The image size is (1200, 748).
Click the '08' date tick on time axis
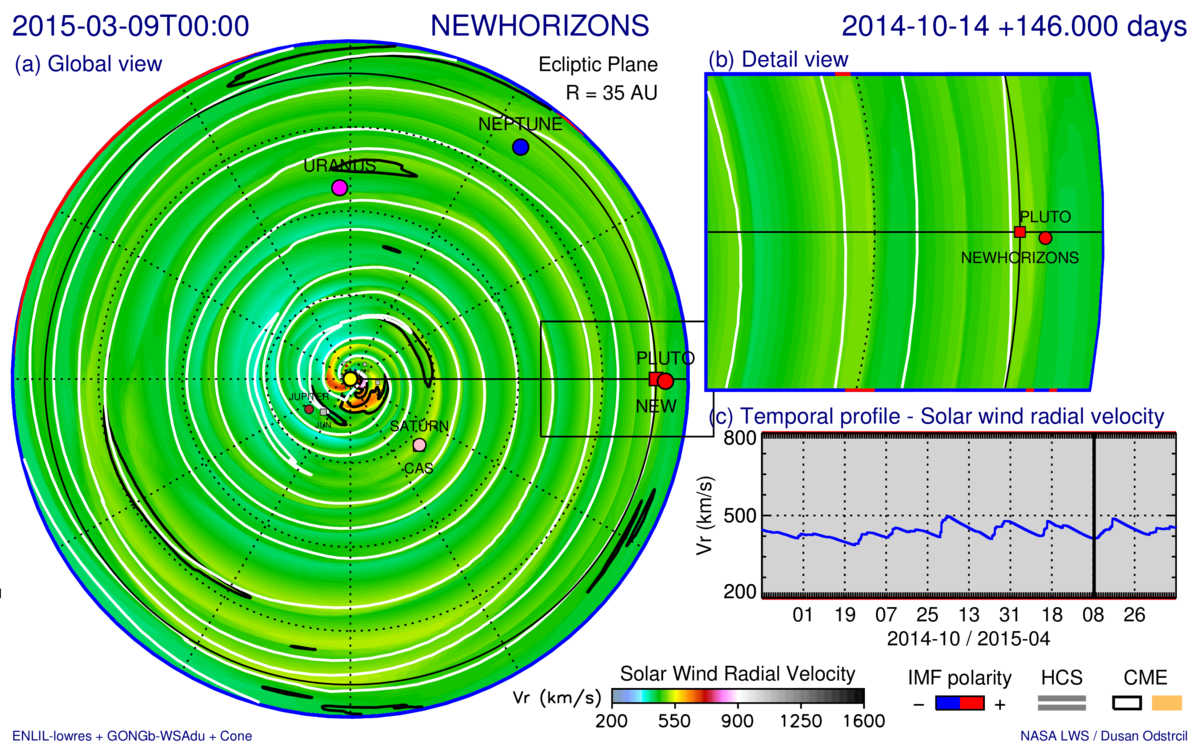coord(1093,614)
